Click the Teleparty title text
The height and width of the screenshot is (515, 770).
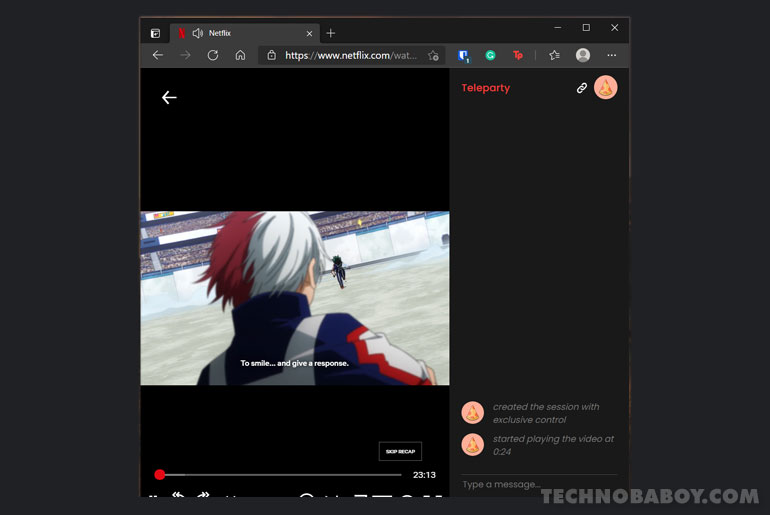486,88
